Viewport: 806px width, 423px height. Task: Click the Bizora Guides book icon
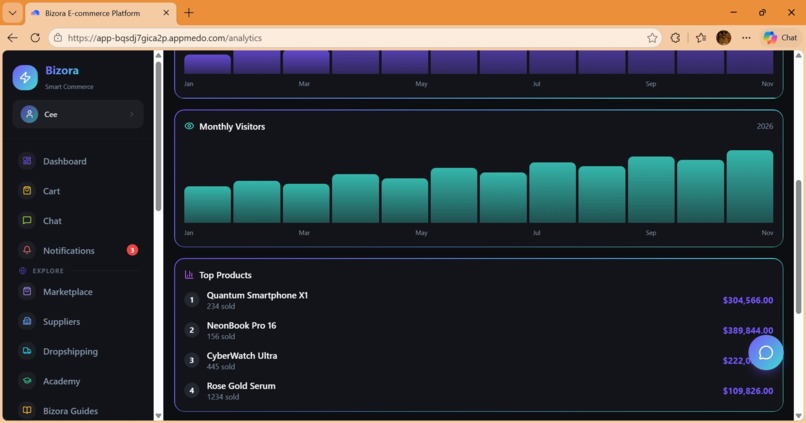click(x=27, y=411)
